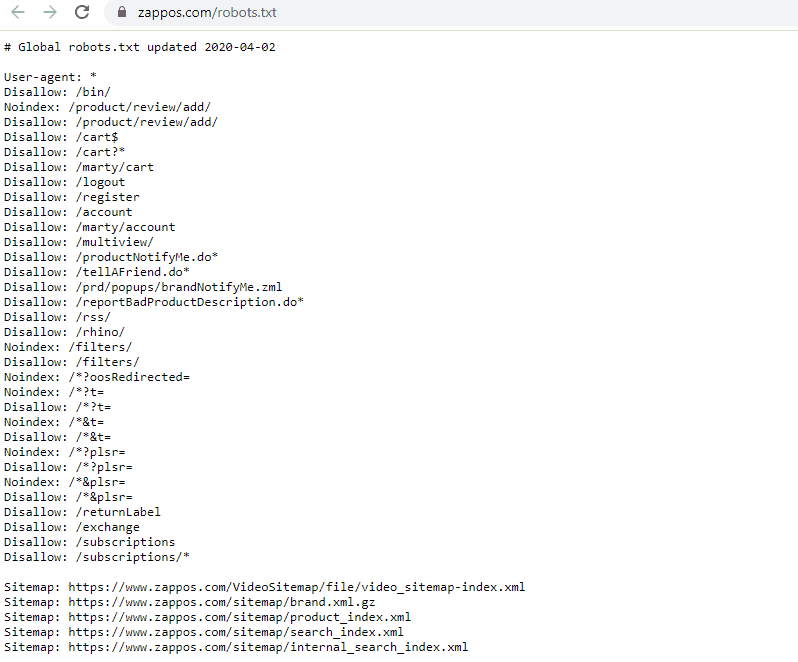Click the 'Disallow: /*&plsr=' line
The image size is (798, 662).
click(68, 498)
